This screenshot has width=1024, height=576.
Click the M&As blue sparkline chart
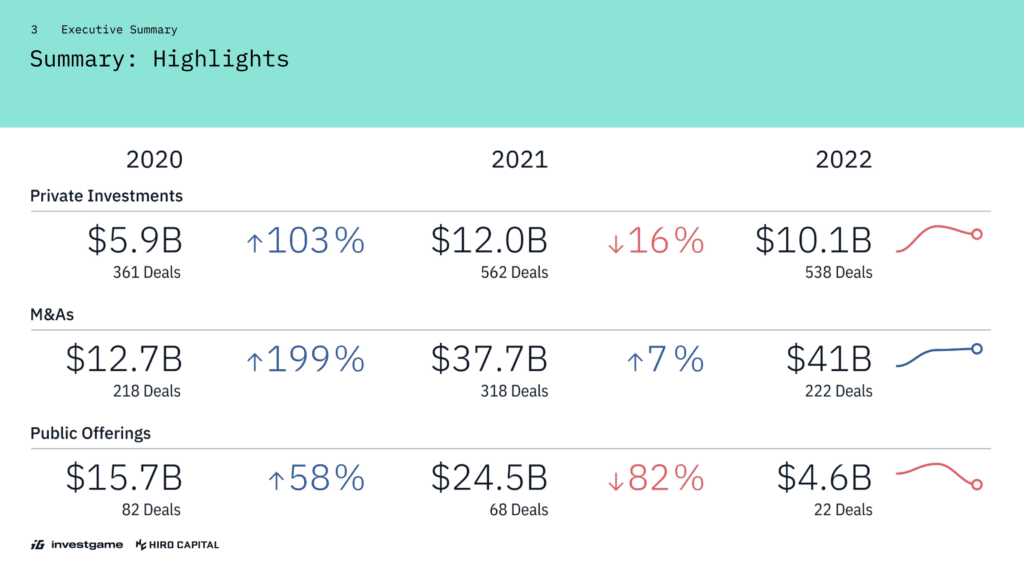click(940, 355)
